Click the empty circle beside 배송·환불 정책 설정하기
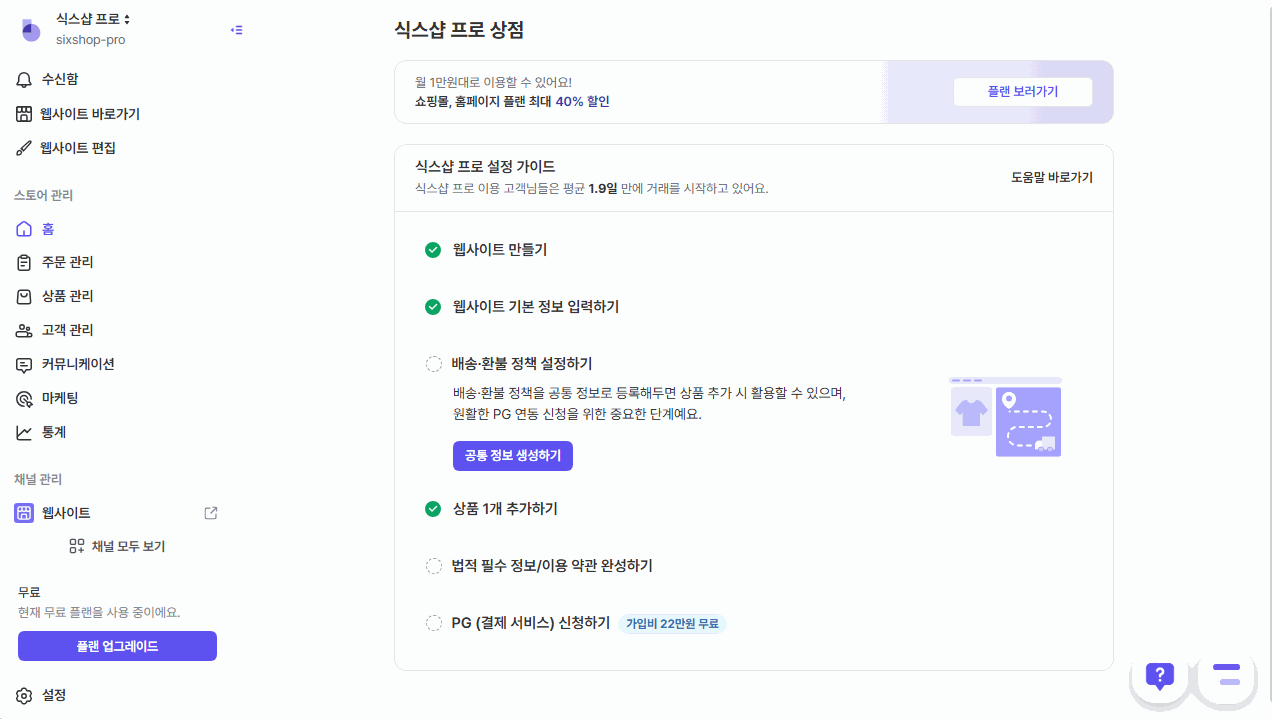1272x719 pixels. pyautogui.click(x=433, y=364)
